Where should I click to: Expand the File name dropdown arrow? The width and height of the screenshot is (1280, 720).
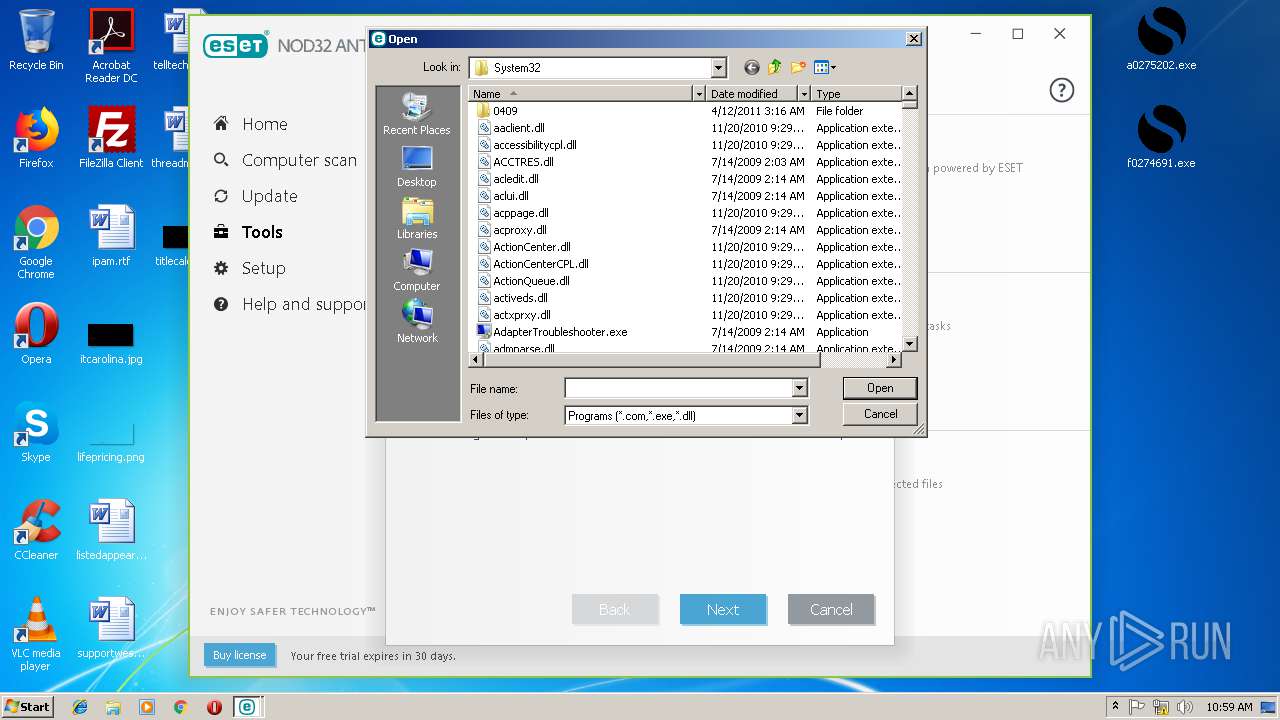[x=799, y=388]
